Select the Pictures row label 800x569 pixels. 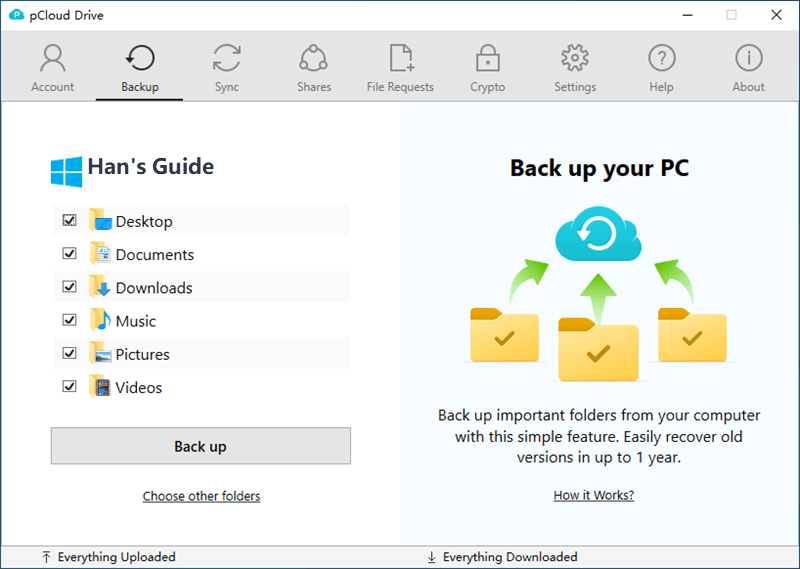point(142,354)
